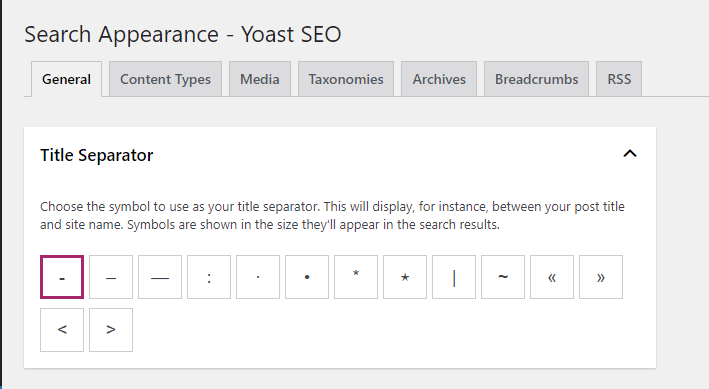709x389 pixels.
Task: Open the Media tab
Action: 260,79
